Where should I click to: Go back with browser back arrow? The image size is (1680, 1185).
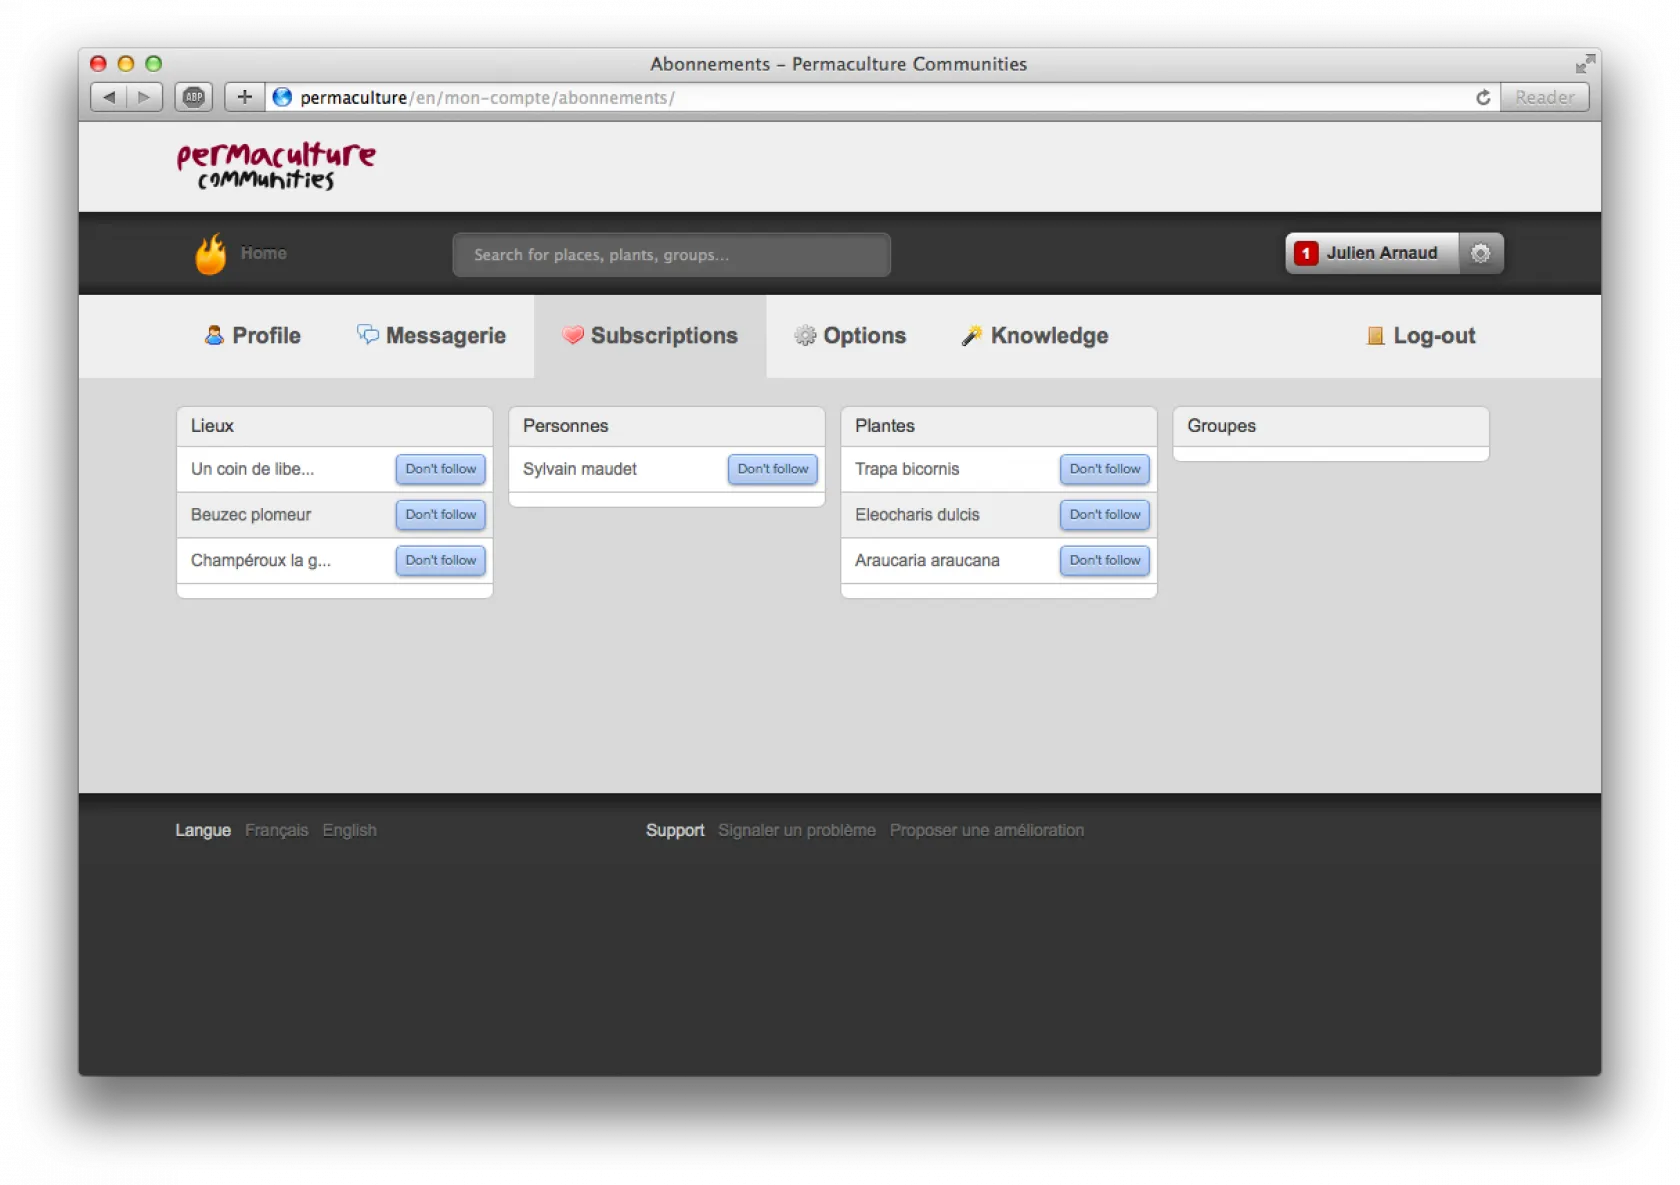point(109,97)
